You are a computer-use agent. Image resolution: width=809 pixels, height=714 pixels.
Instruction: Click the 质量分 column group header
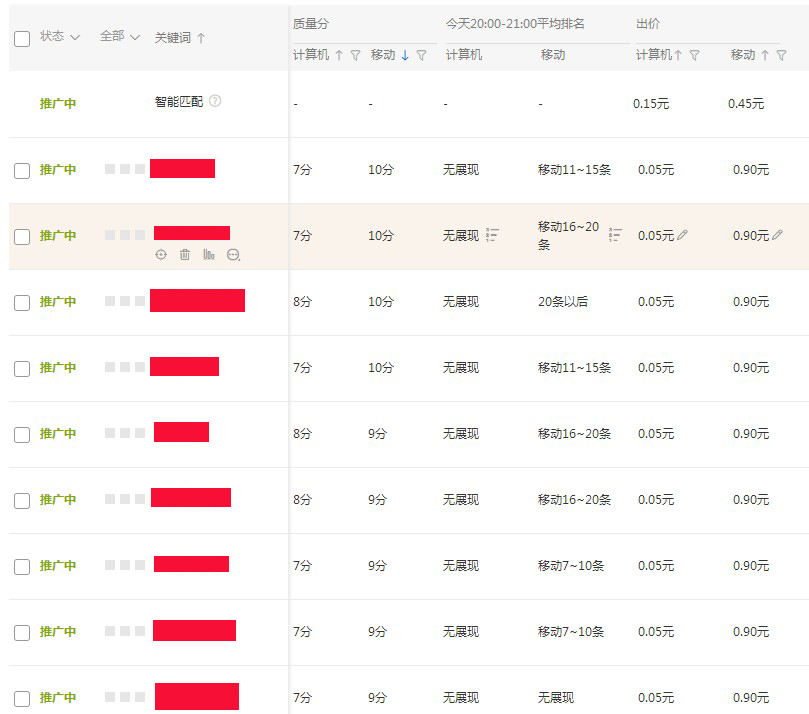tap(311, 24)
